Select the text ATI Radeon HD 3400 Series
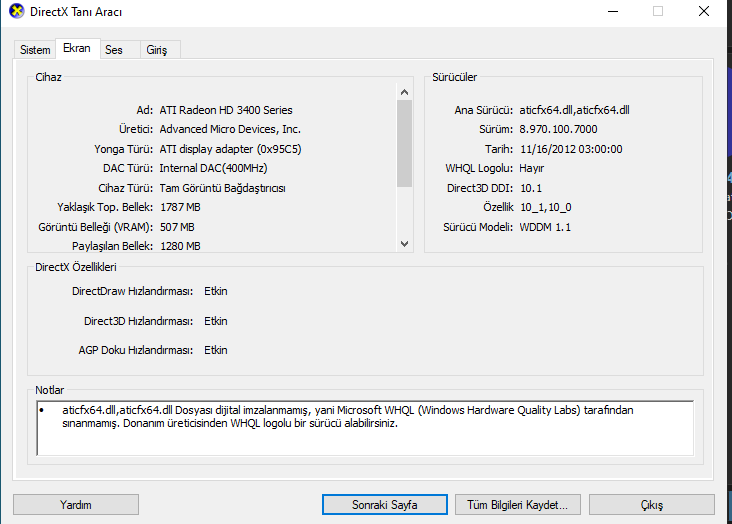Screen dimensions: 732x524 click(226, 110)
